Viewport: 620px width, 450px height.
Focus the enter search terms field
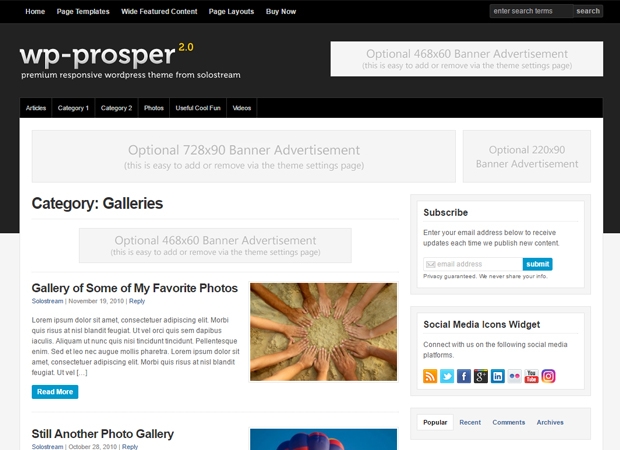tap(531, 11)
